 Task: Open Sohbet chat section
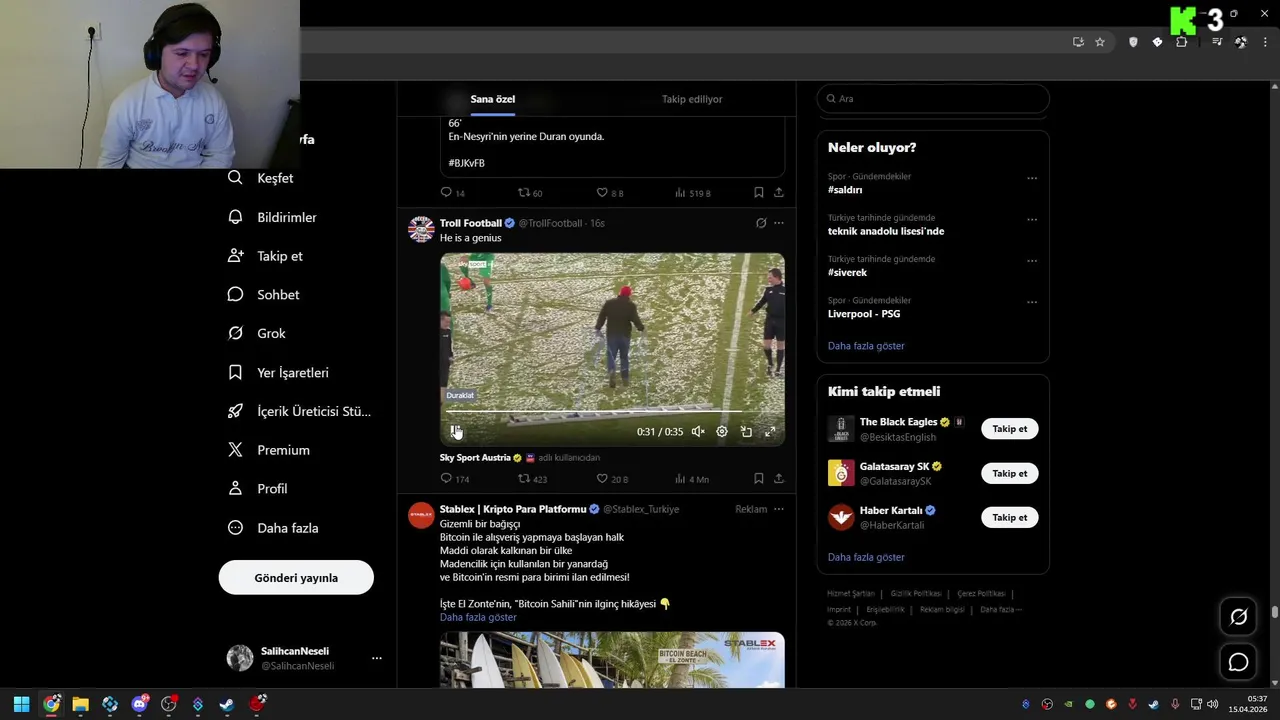point(264,295)
